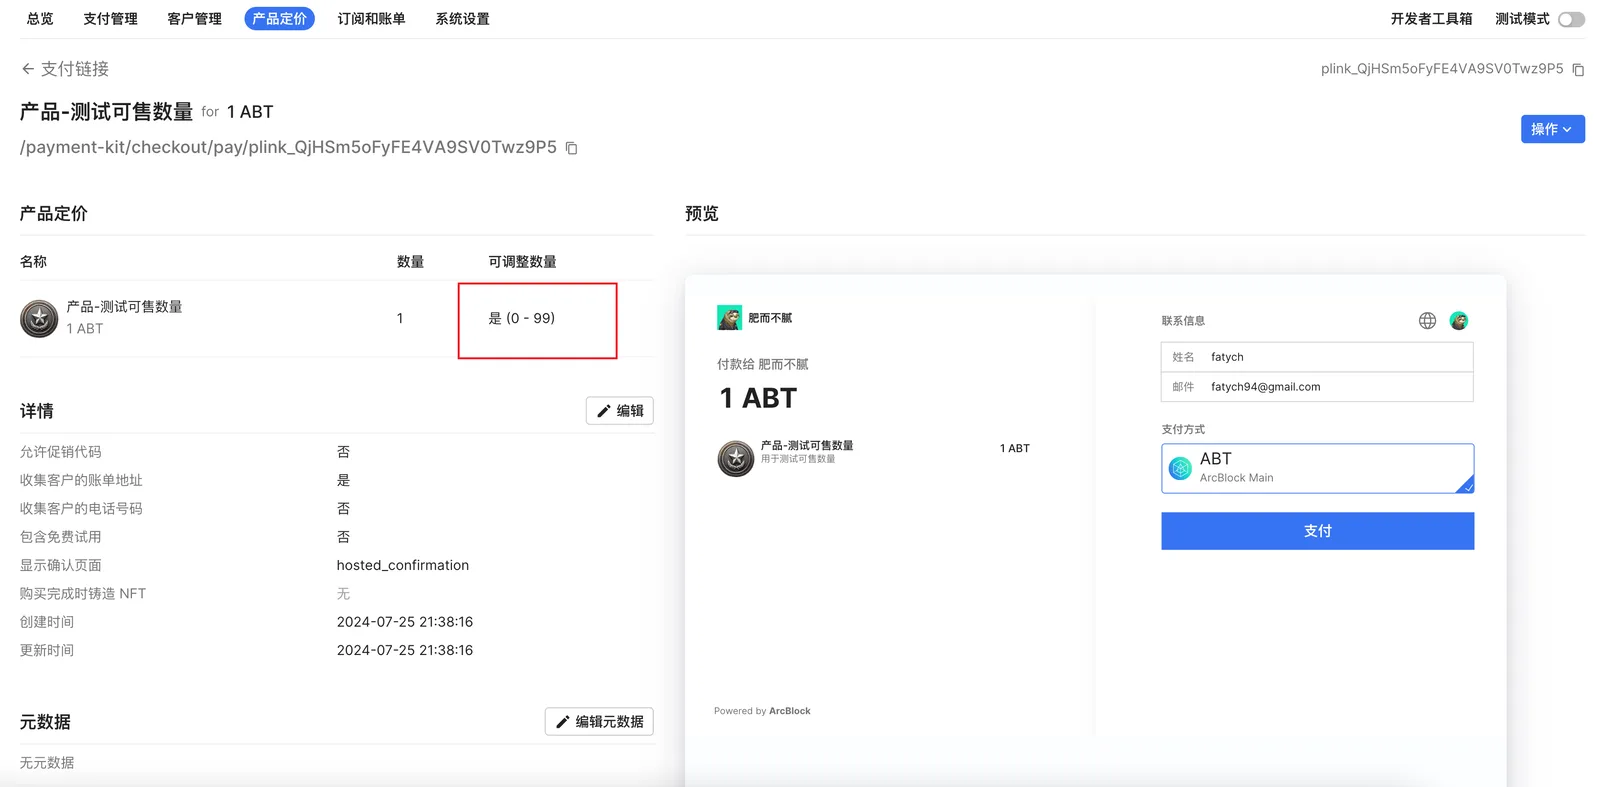Click the blue 支付 button
The image size is (1600, 787).
point(1317,531)
